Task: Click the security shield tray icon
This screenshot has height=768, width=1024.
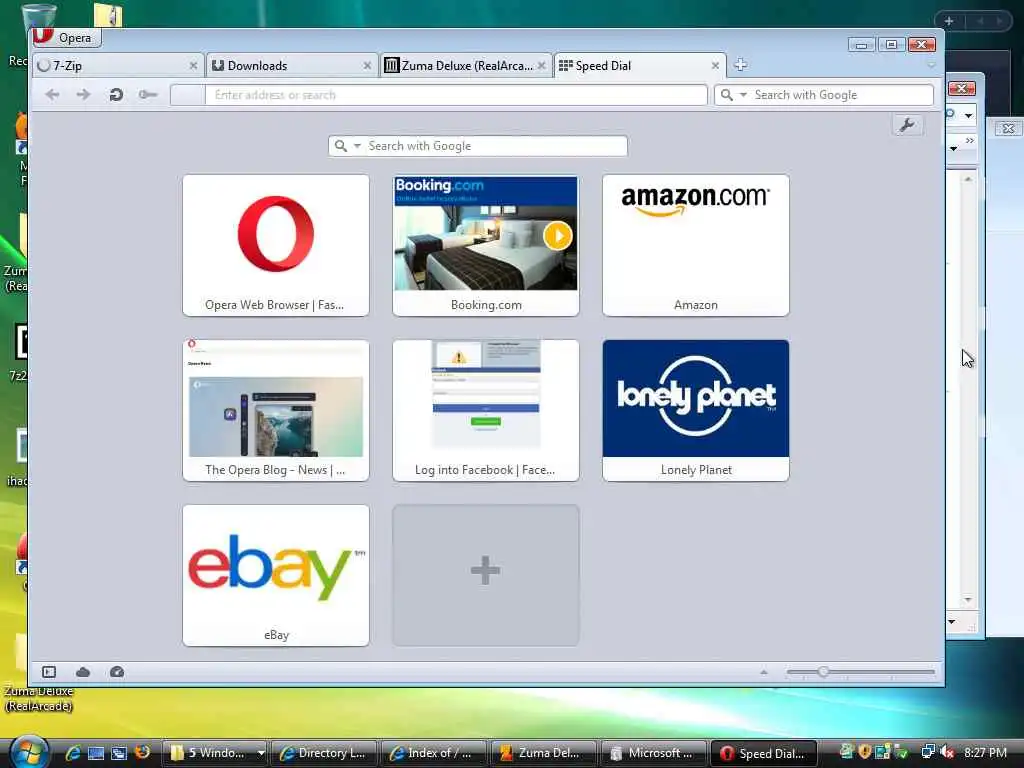Action: coord(865,752)
